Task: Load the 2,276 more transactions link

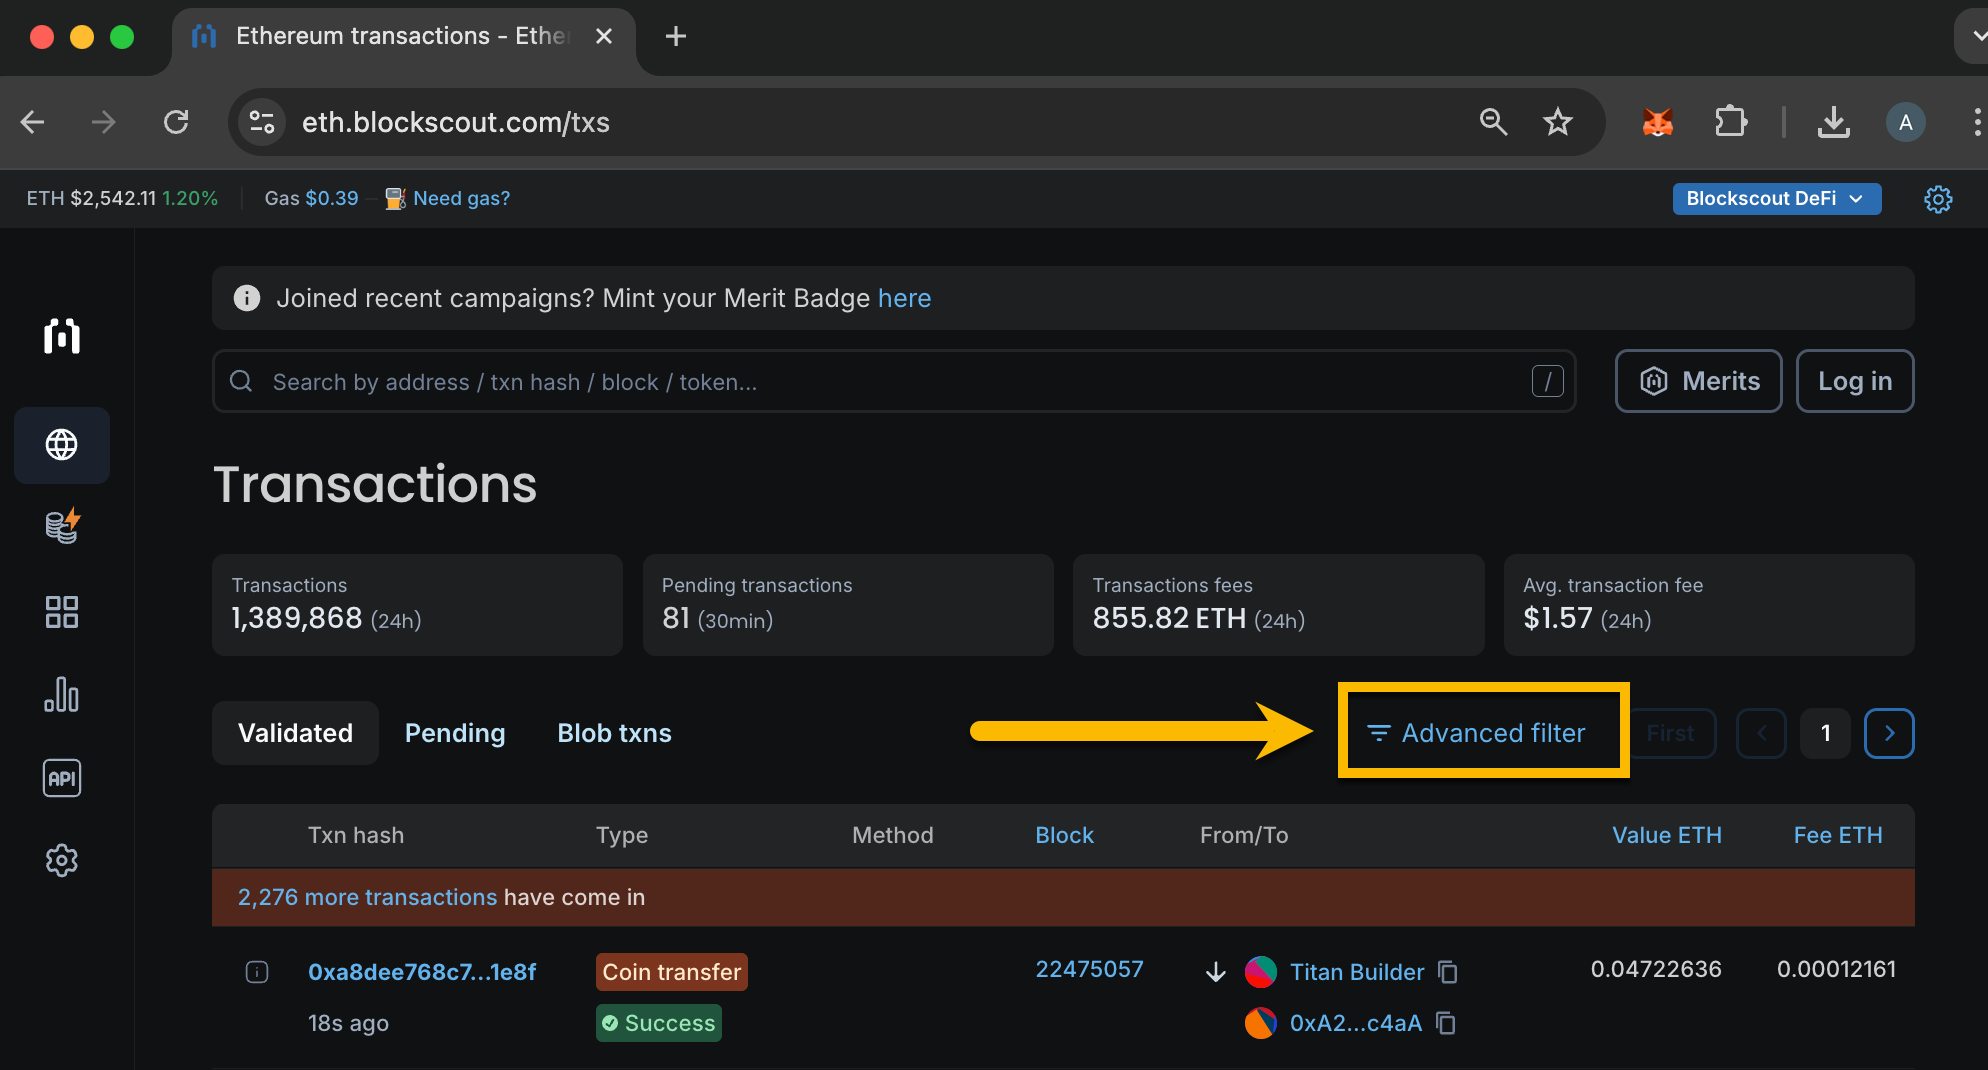Action: (367, 897)
